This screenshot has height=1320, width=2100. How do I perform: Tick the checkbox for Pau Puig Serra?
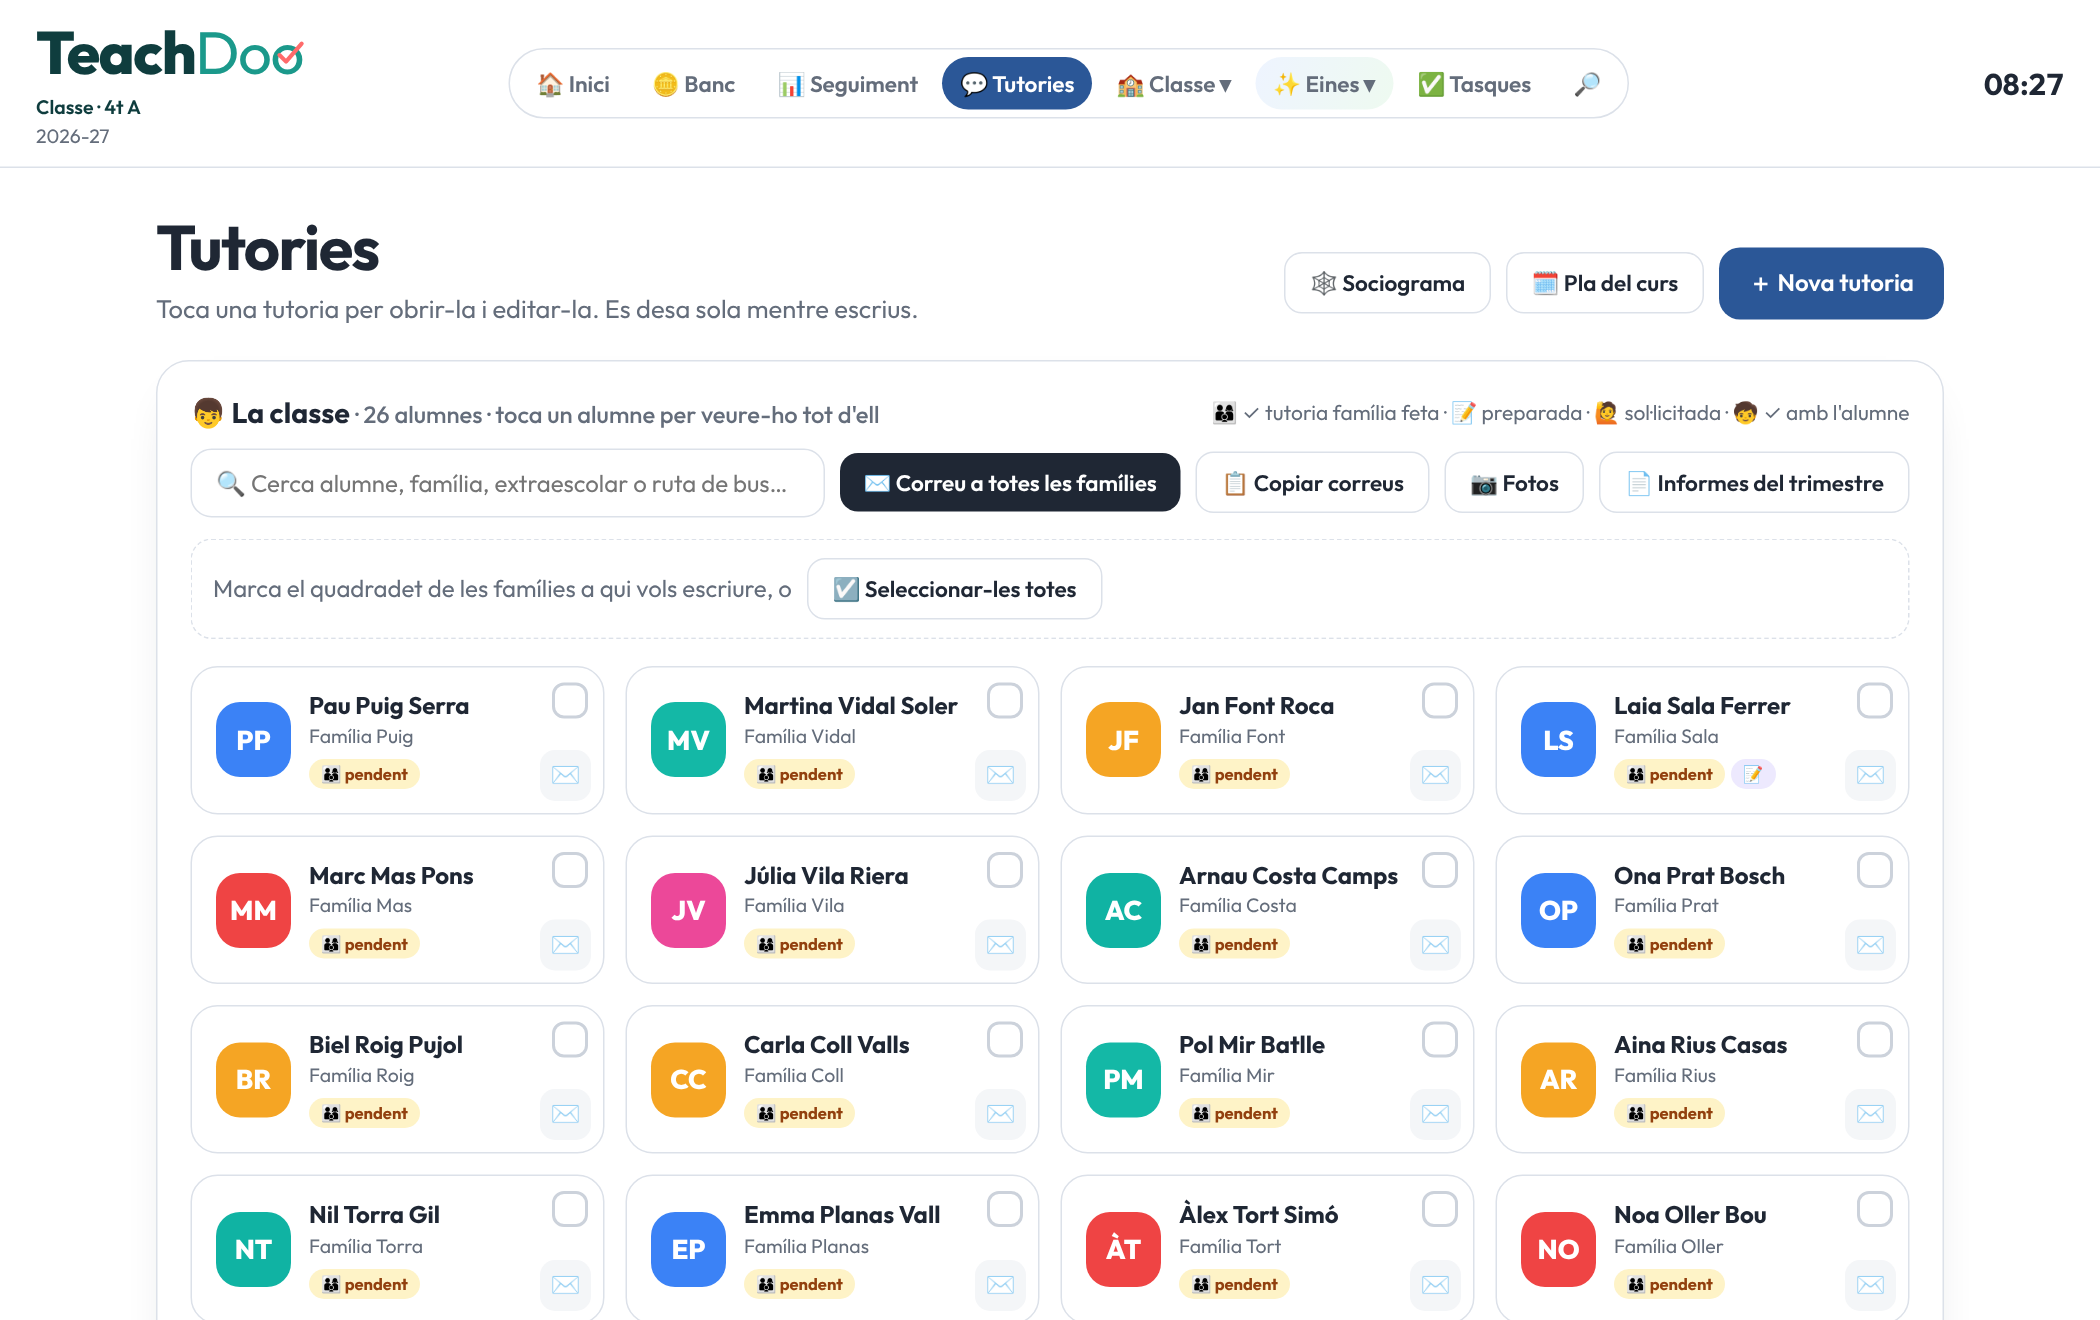570,701
